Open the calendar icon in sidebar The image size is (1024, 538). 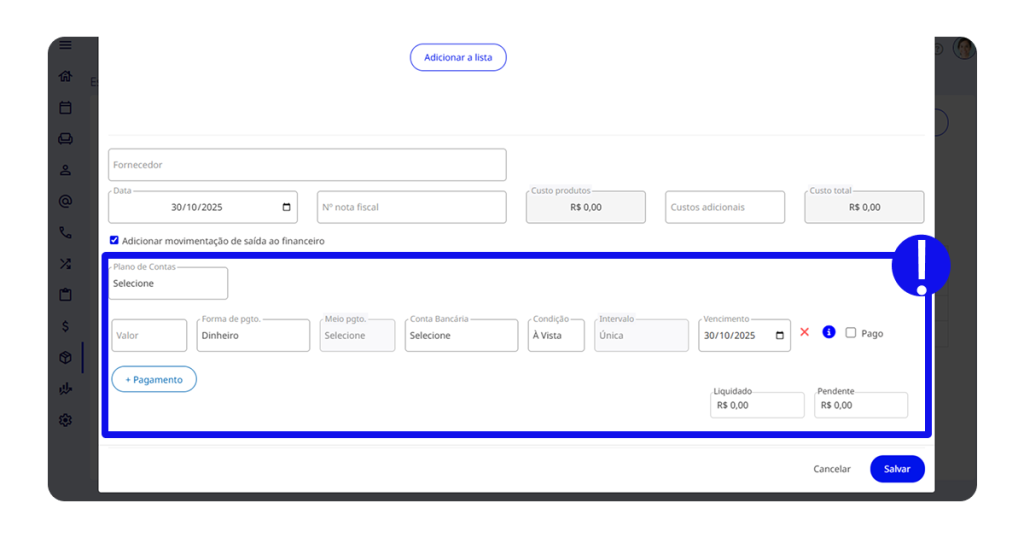[65, 107]
